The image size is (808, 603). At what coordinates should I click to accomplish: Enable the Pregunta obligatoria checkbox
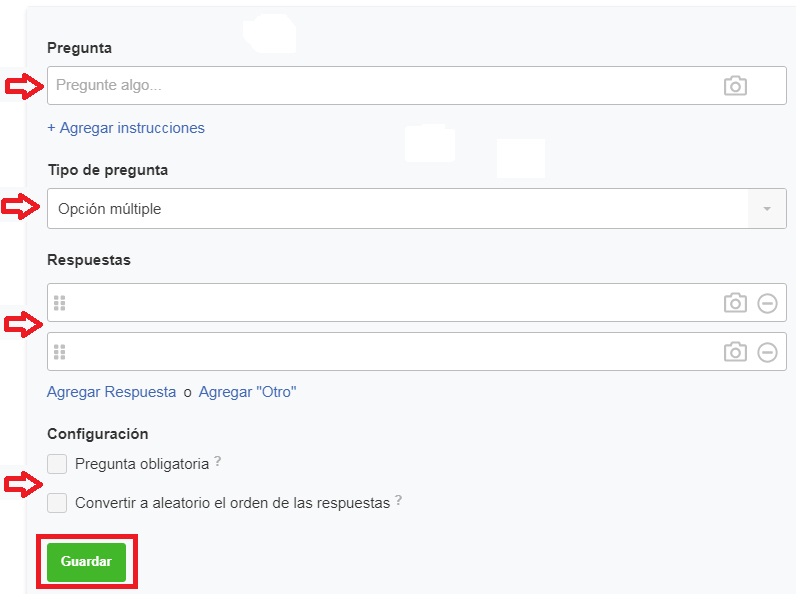[57, 464]
